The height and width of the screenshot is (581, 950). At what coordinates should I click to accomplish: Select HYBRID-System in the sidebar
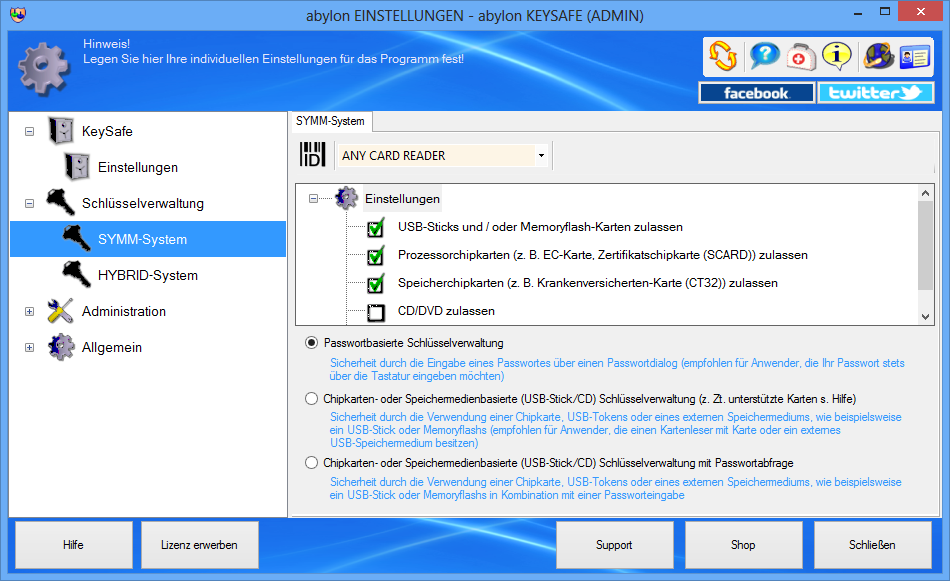pyautogui.click(x=147, y=275)
